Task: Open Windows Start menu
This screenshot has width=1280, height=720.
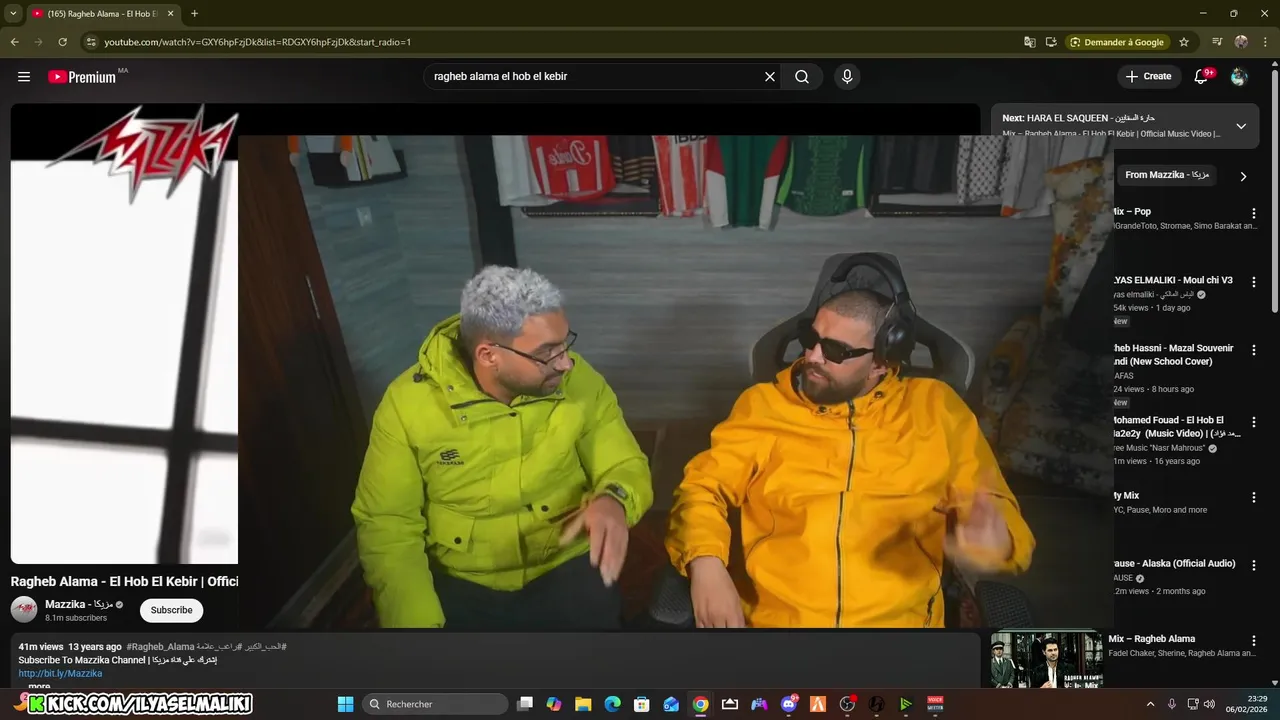Action: [x=345, y=704]
